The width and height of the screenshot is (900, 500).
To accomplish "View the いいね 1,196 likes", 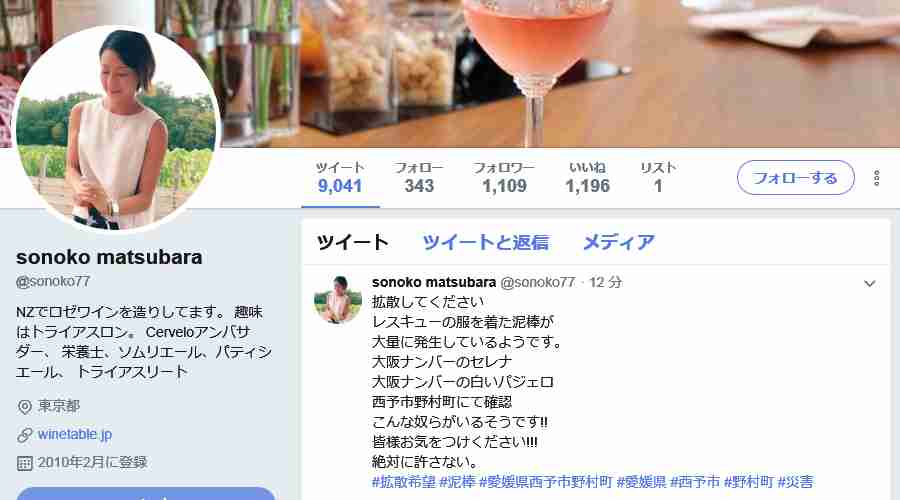I will pos(587,177).
